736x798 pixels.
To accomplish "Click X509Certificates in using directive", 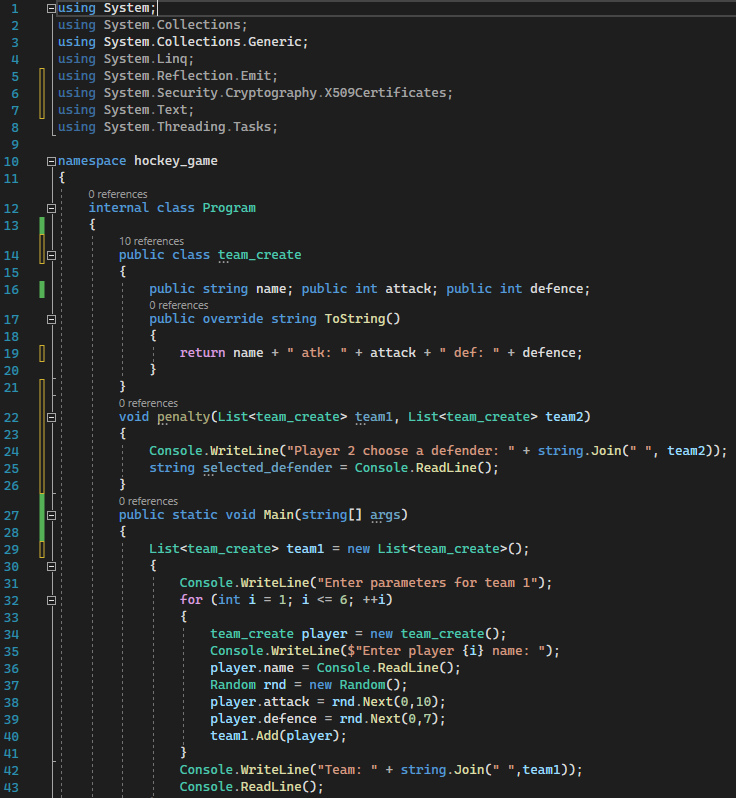I will pyautogui.click(x=385, y=93).
